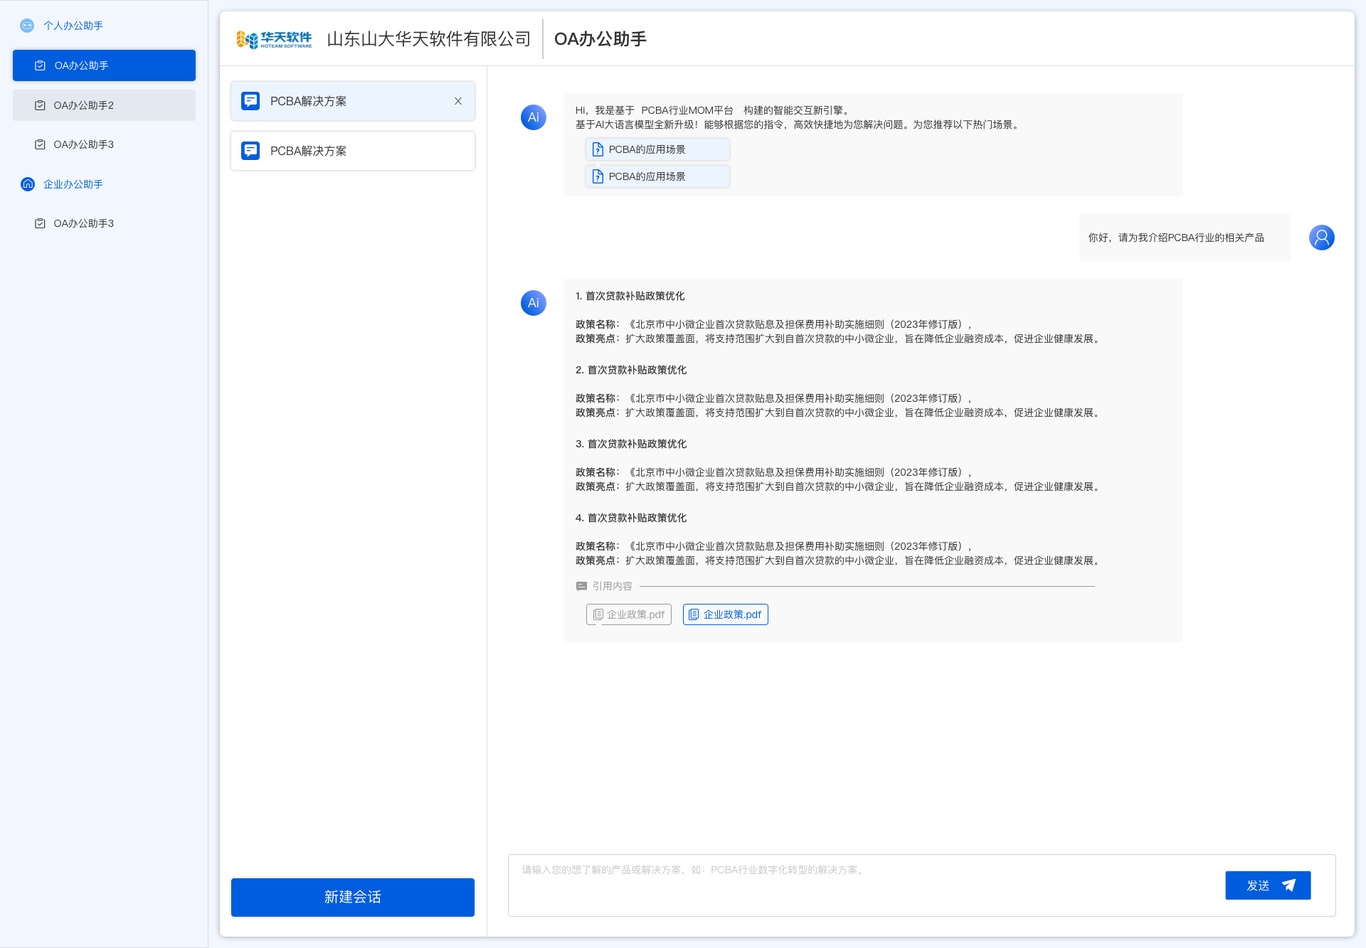Click the user avatar icon beside the message
1366x948 pixels.
(1321, 238)
